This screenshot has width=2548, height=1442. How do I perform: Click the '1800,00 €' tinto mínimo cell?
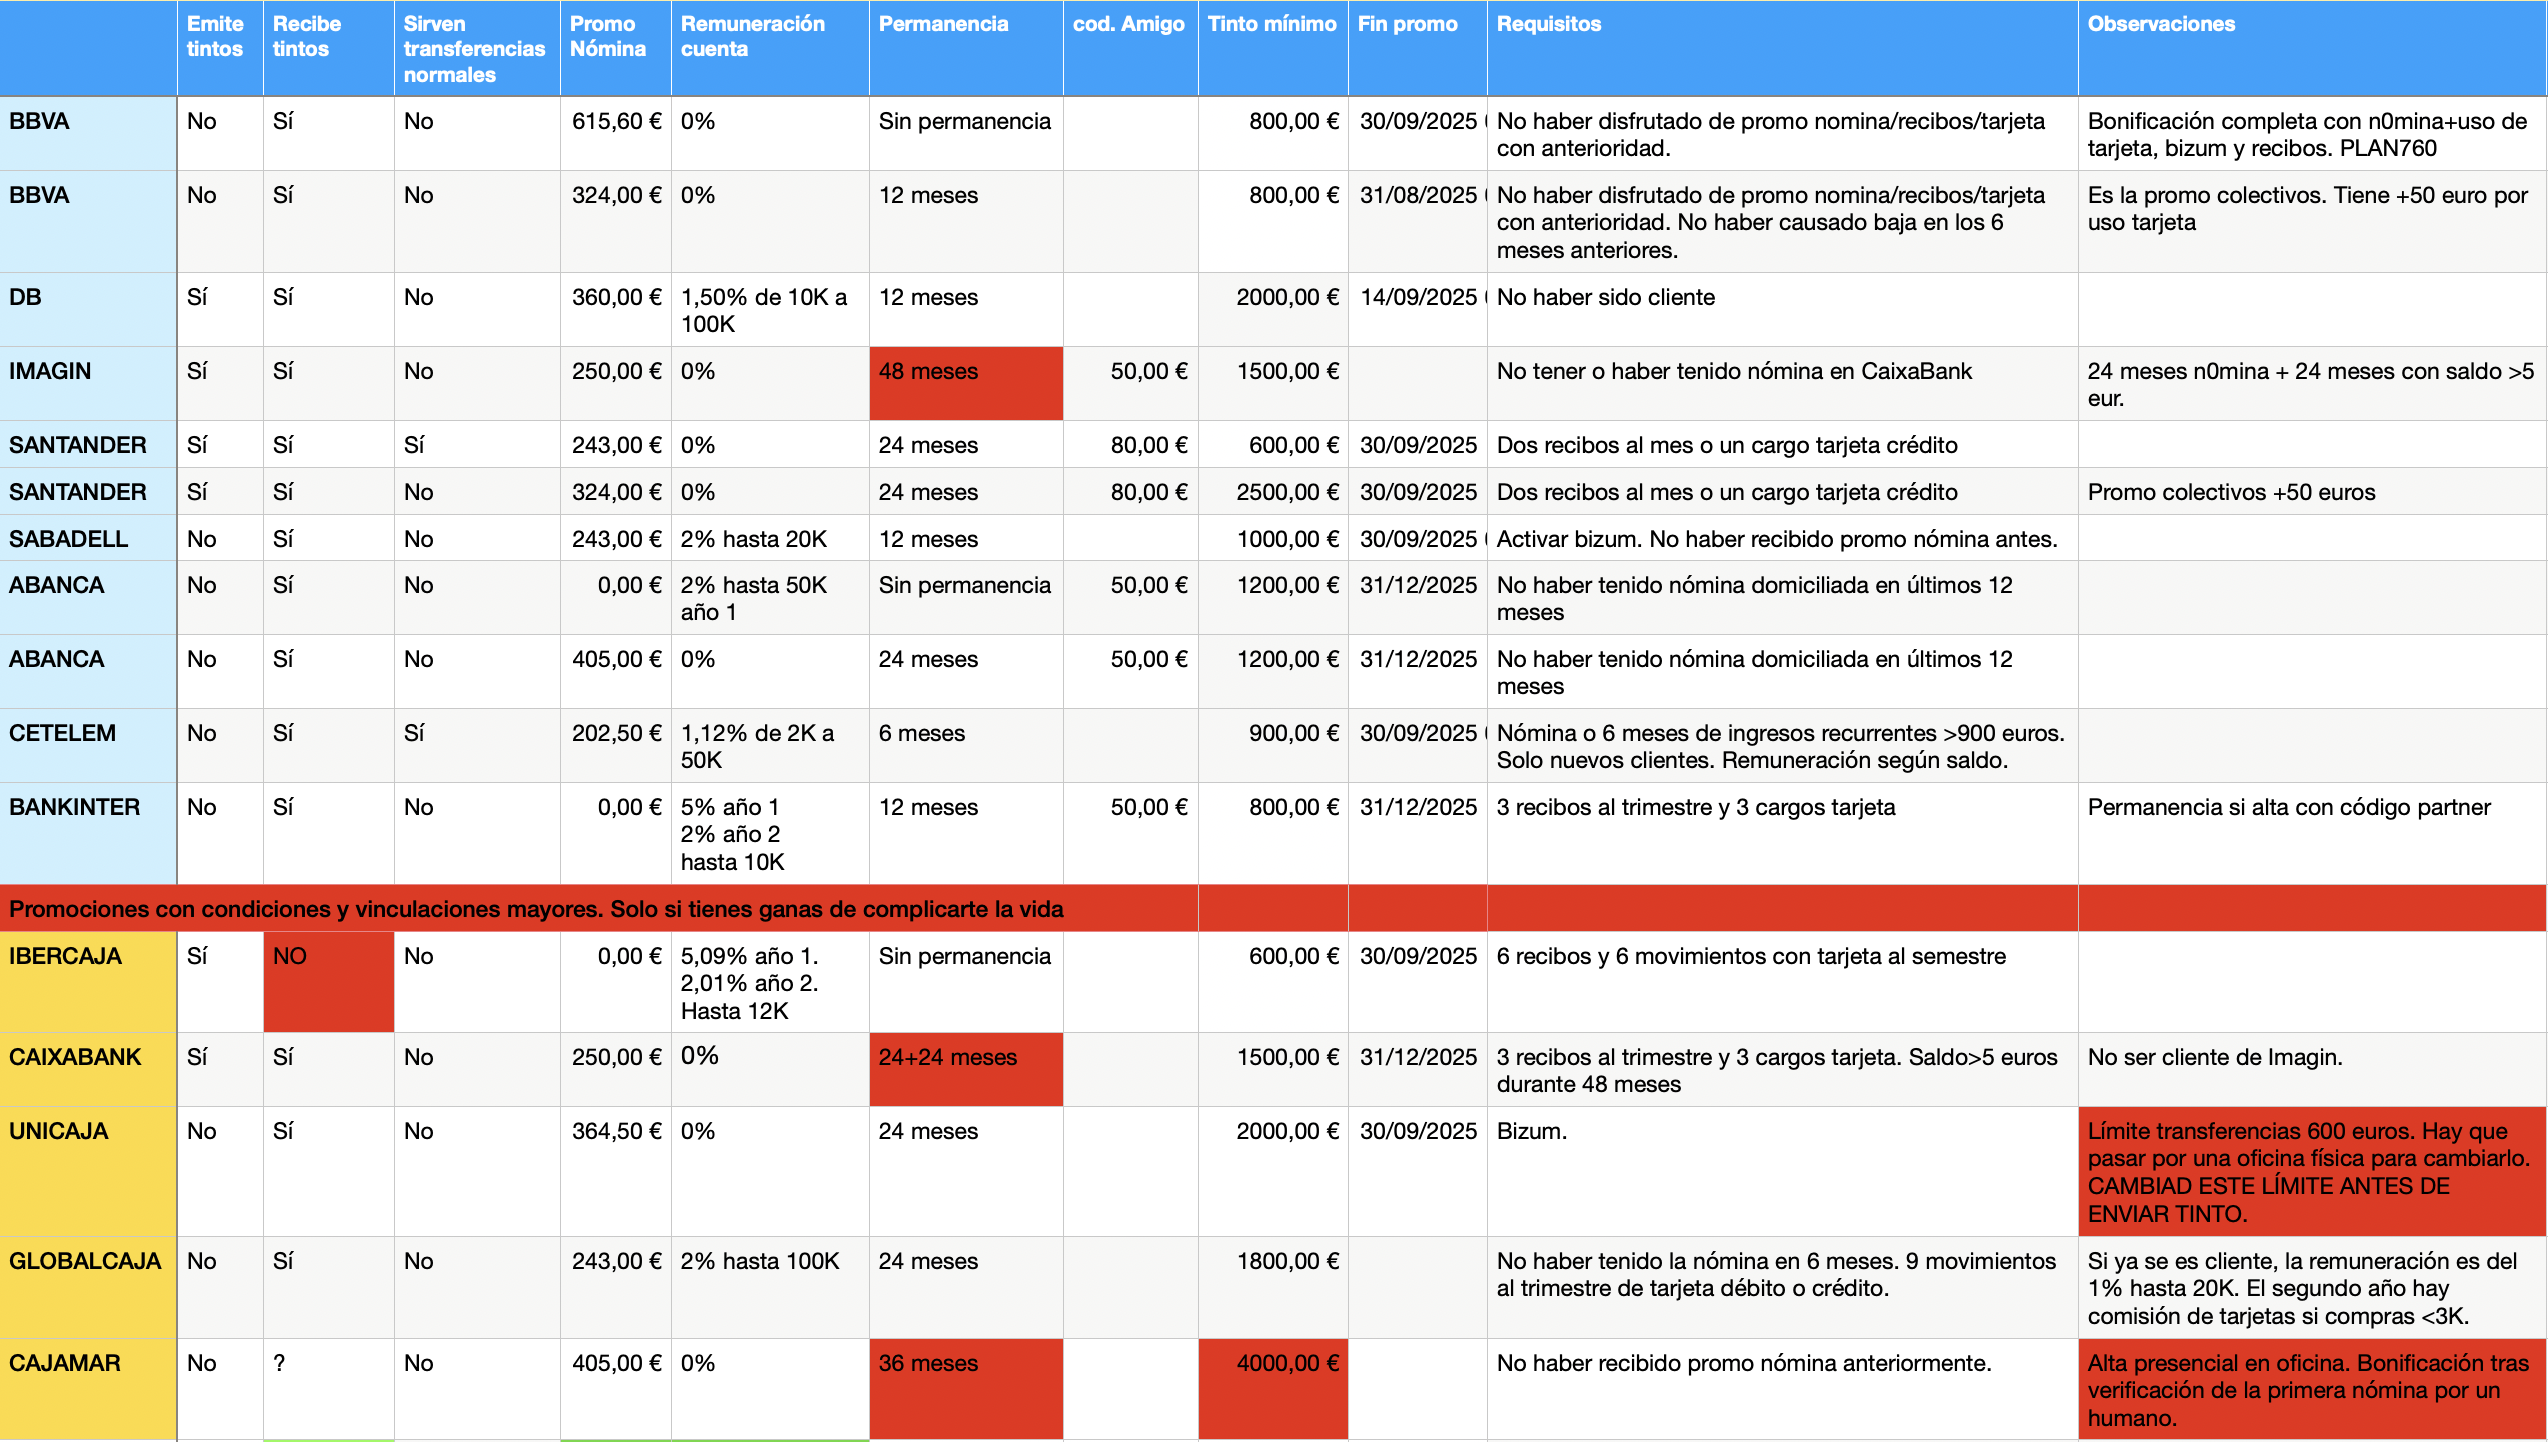coord(1273,1287)
